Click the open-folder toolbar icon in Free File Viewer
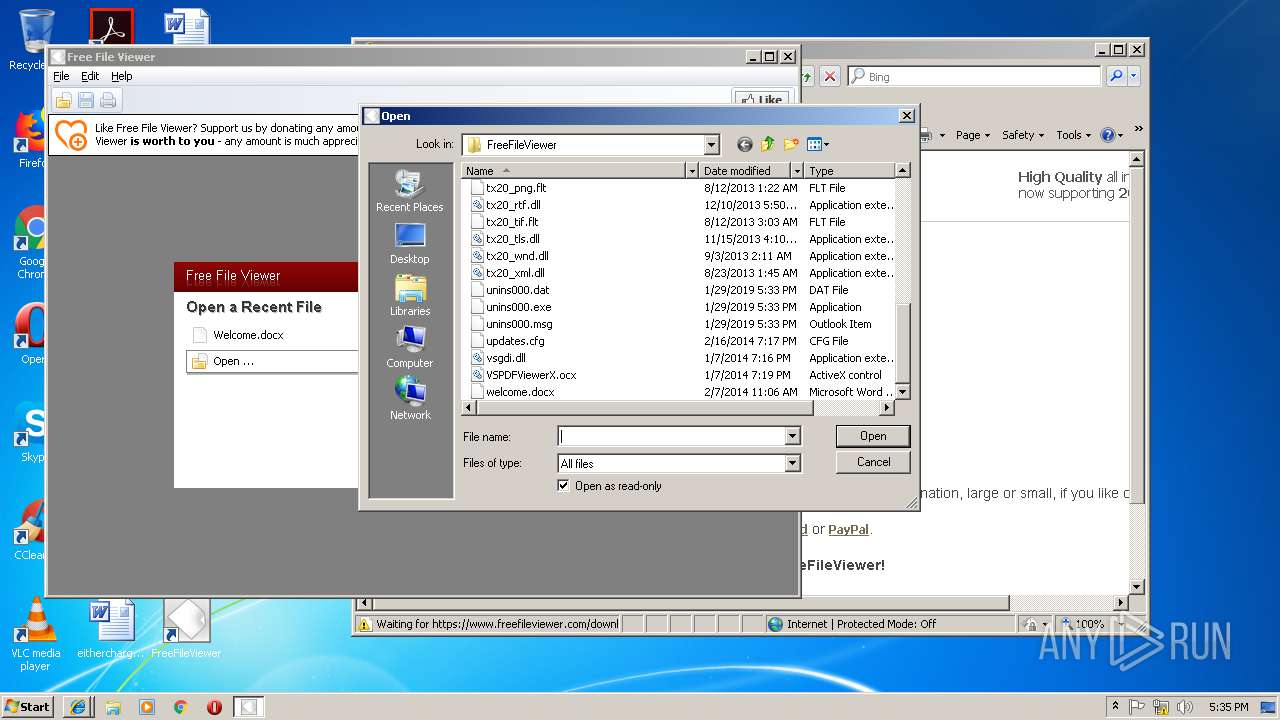1280x720 pixels. click(x=63, y=100)
